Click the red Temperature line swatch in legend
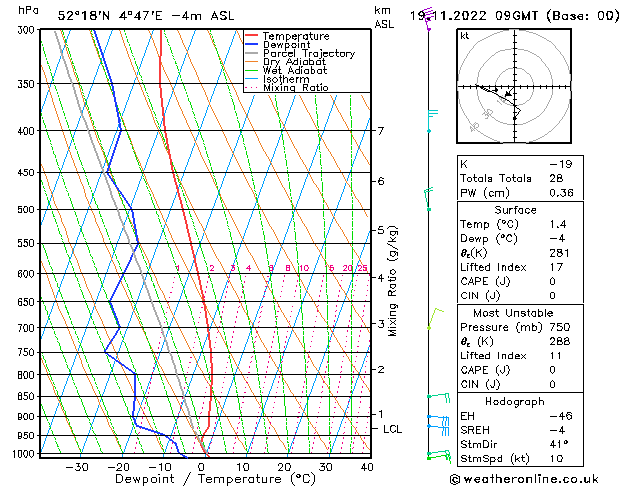The image size is (629, 486). tap(252, 36)
